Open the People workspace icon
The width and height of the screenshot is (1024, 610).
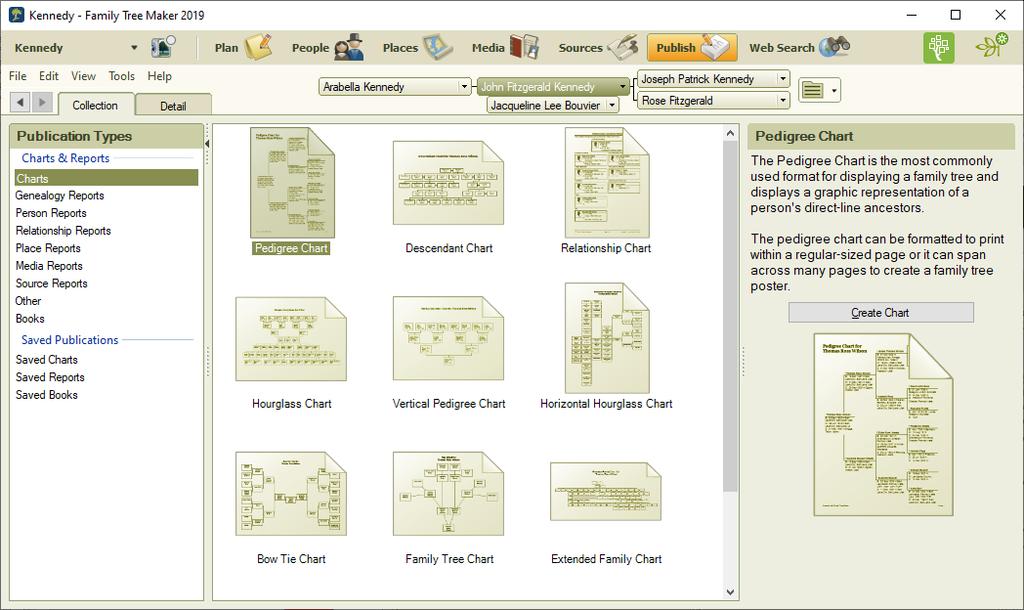(349, 47)
